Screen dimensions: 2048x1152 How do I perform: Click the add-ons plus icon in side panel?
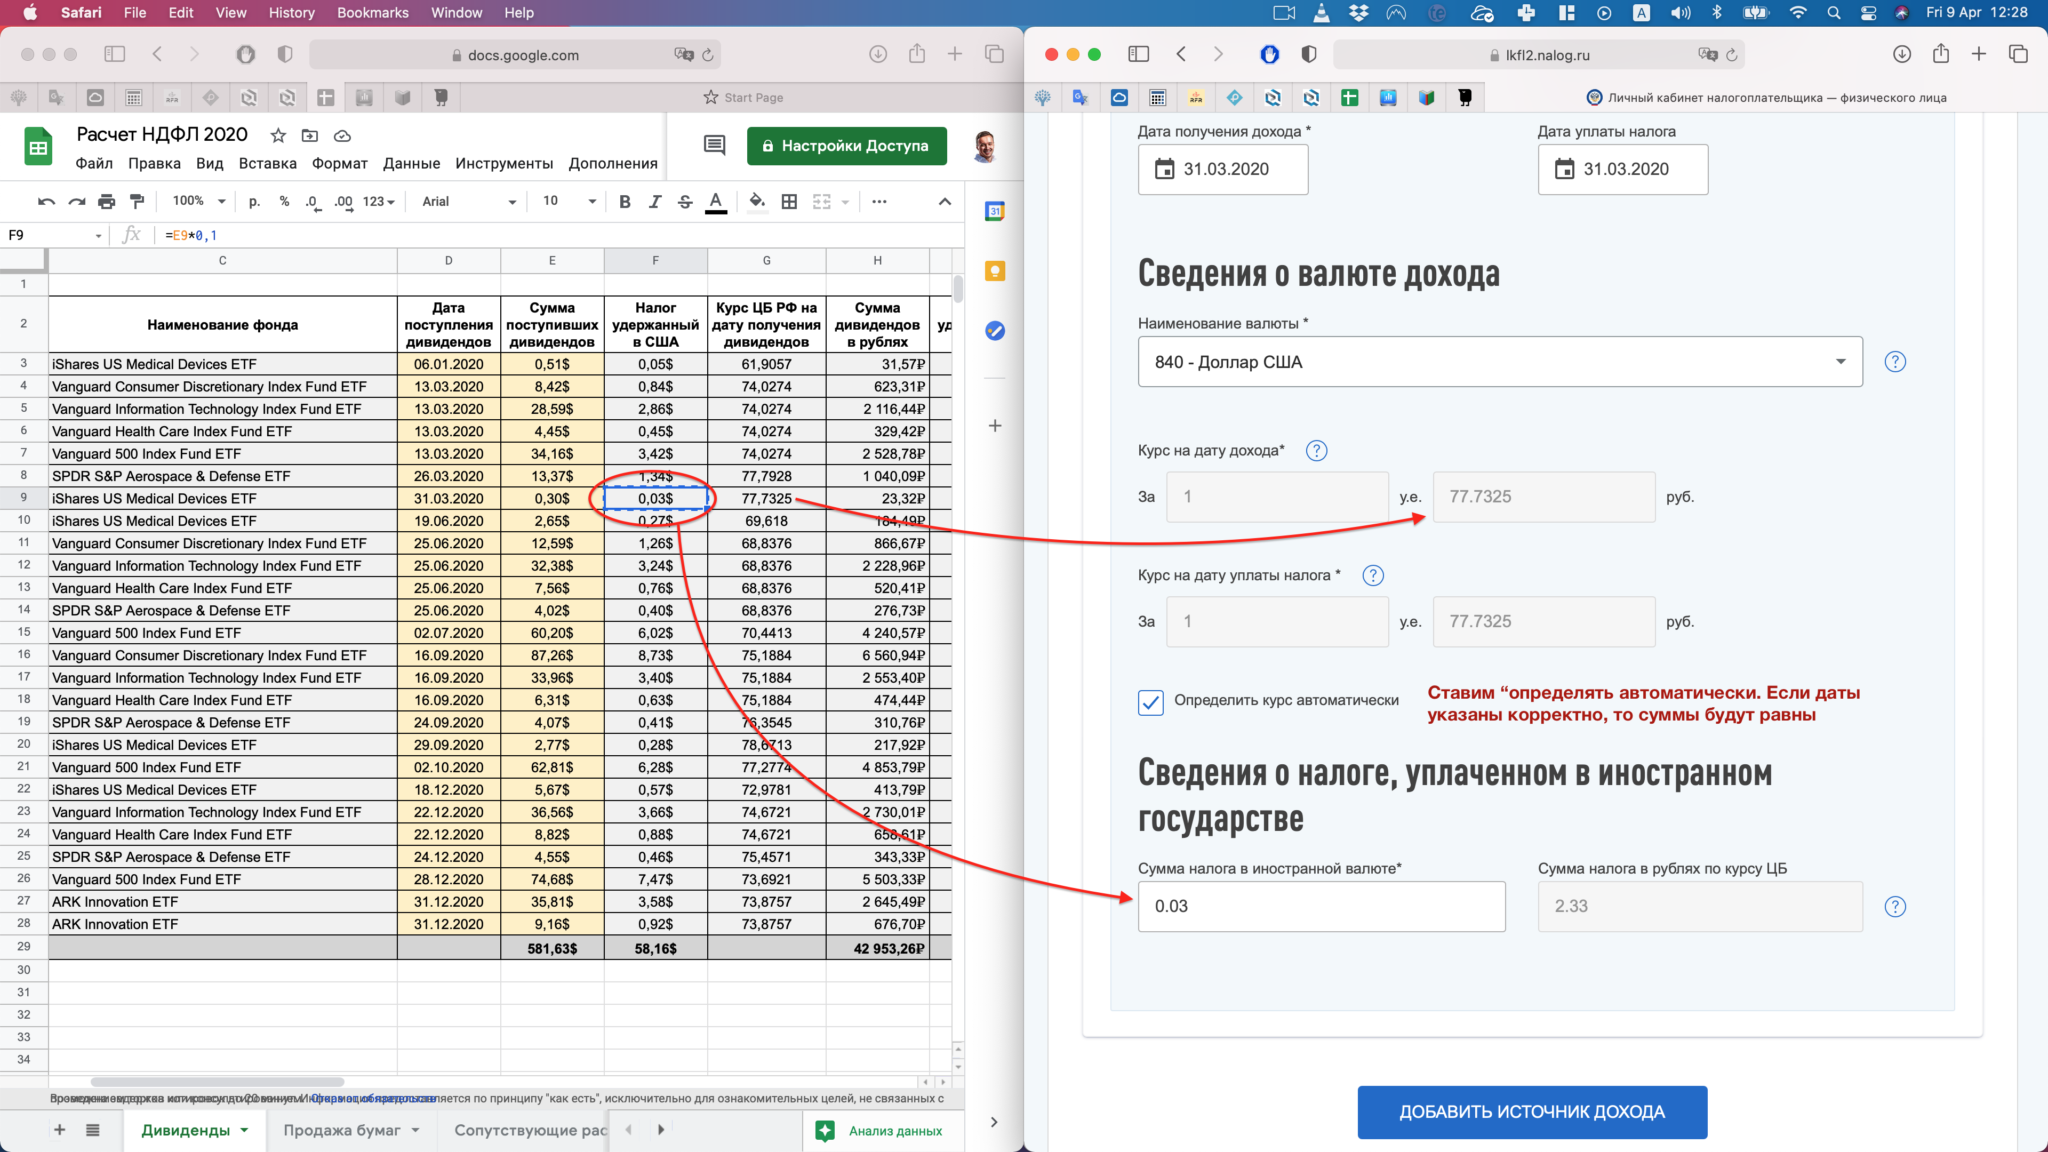(994, 426)
